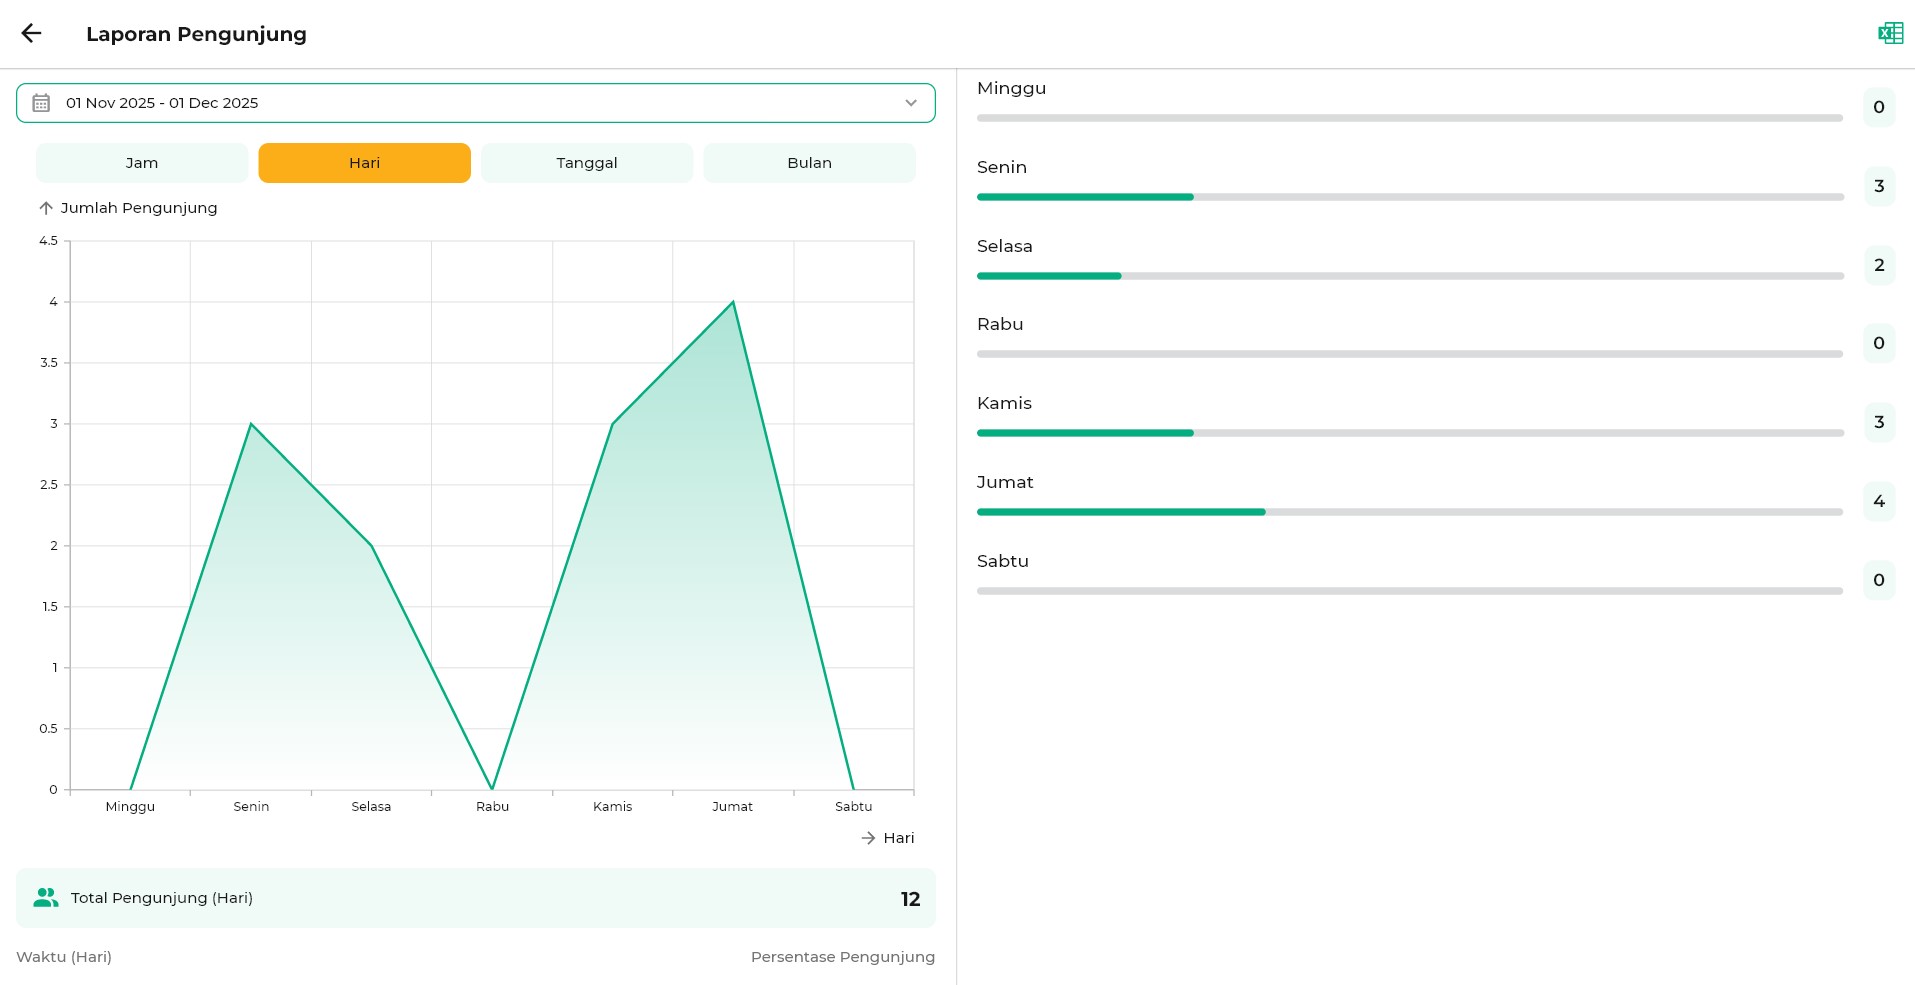Click the Senin progress bar
1915x985 pixels.
[x=1409, y=197]
